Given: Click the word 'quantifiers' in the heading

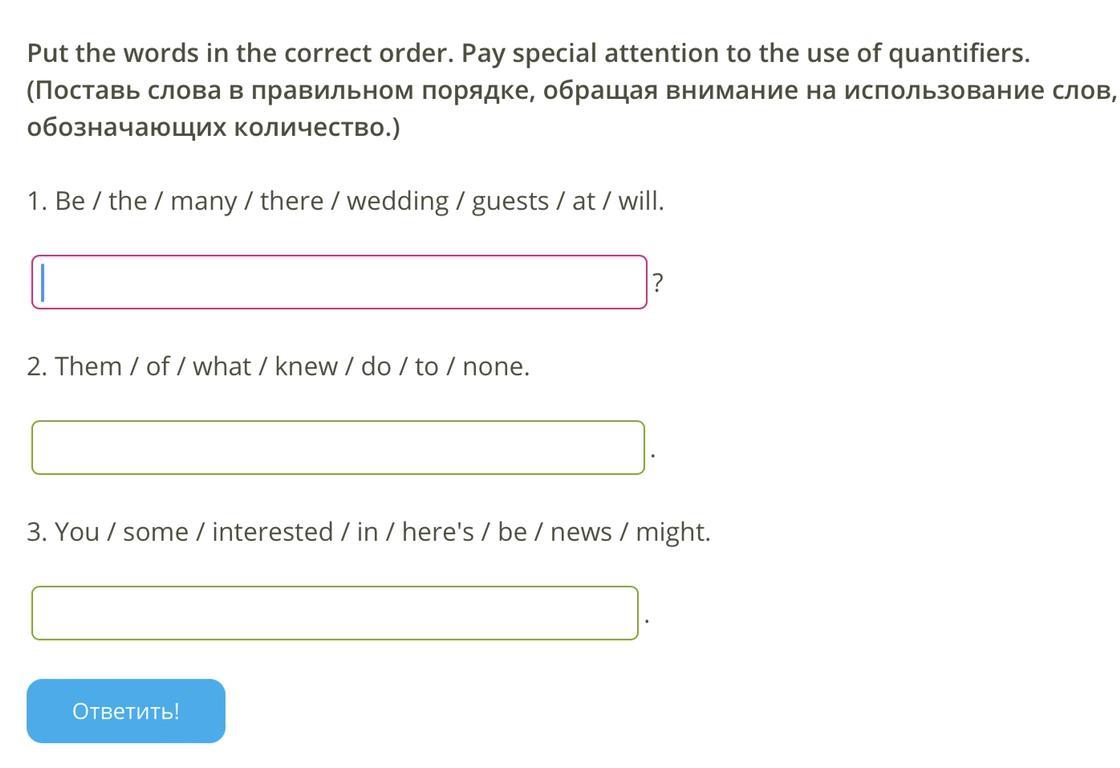Looking at the screenshot, I should coord(957,53).
